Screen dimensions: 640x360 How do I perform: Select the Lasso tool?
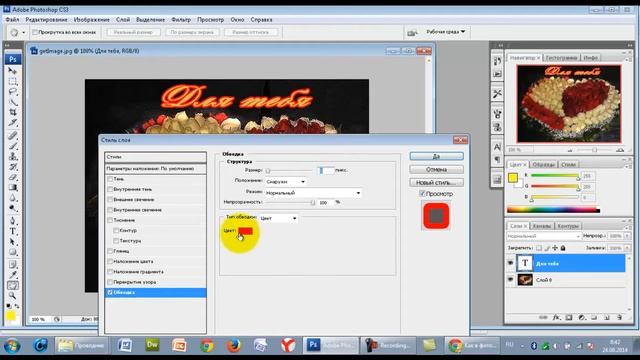pos(12,91)
